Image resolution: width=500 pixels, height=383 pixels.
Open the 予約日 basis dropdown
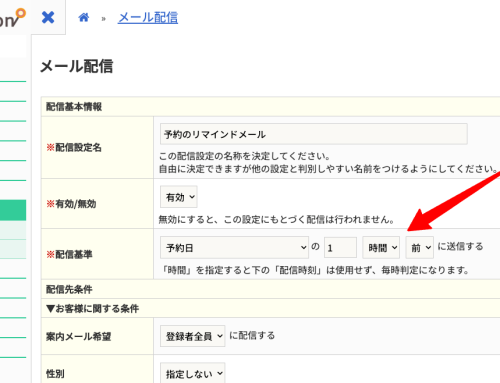click(x=234, y=248)
